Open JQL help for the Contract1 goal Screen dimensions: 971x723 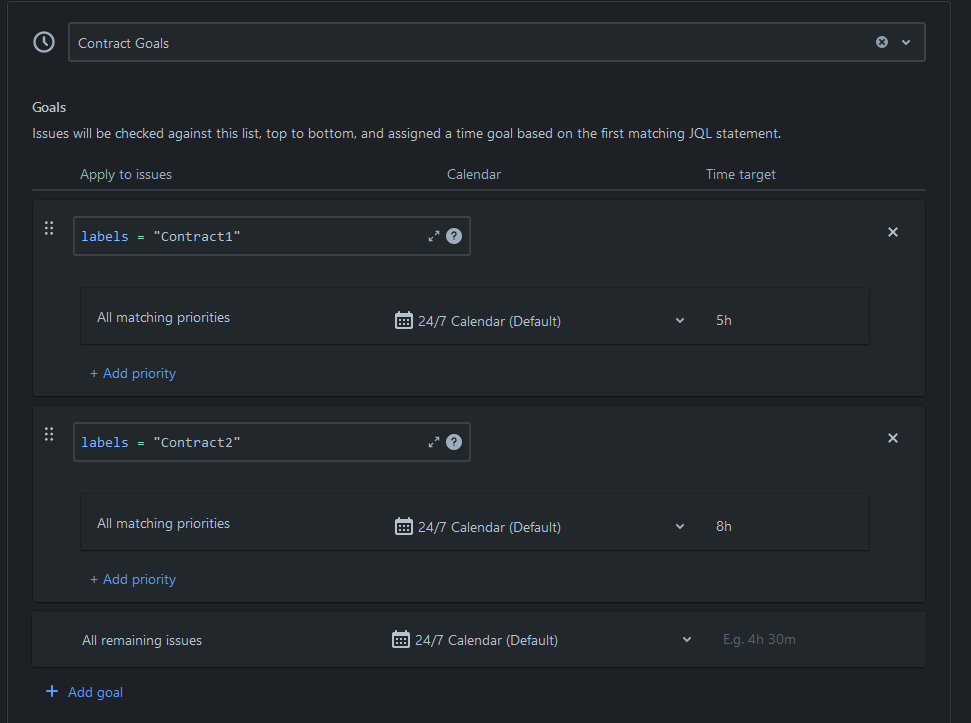(454, 236)
